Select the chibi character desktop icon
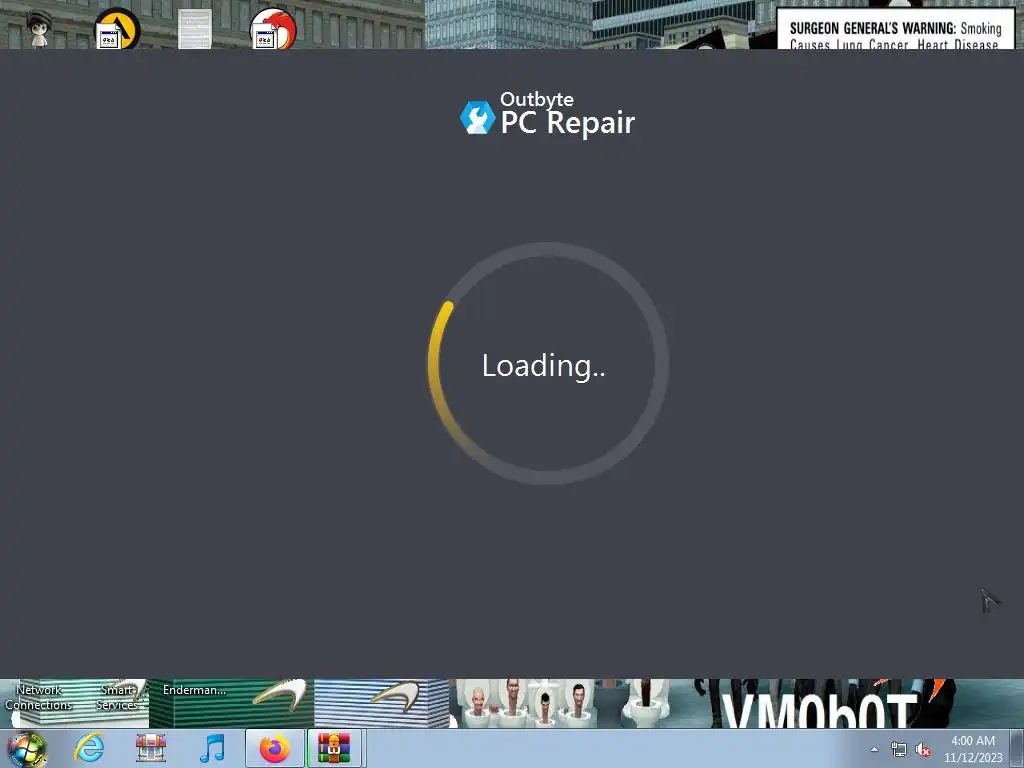This screenshot has width=1024, height=768. click(x=39, y=27)
